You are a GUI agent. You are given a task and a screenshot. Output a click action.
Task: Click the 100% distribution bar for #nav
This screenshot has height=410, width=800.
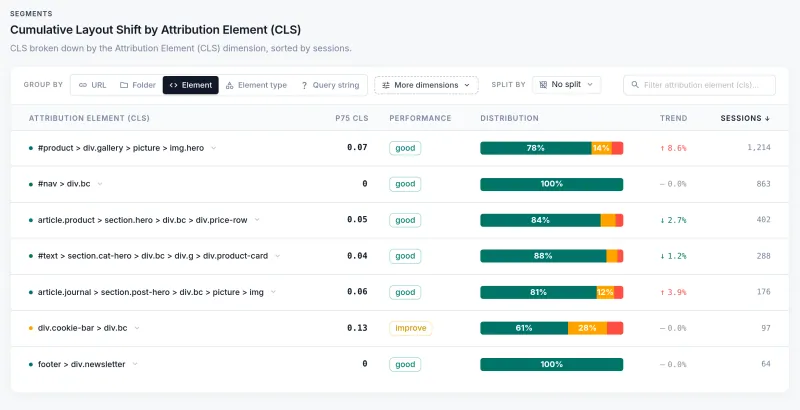click(x=552, y=184)
